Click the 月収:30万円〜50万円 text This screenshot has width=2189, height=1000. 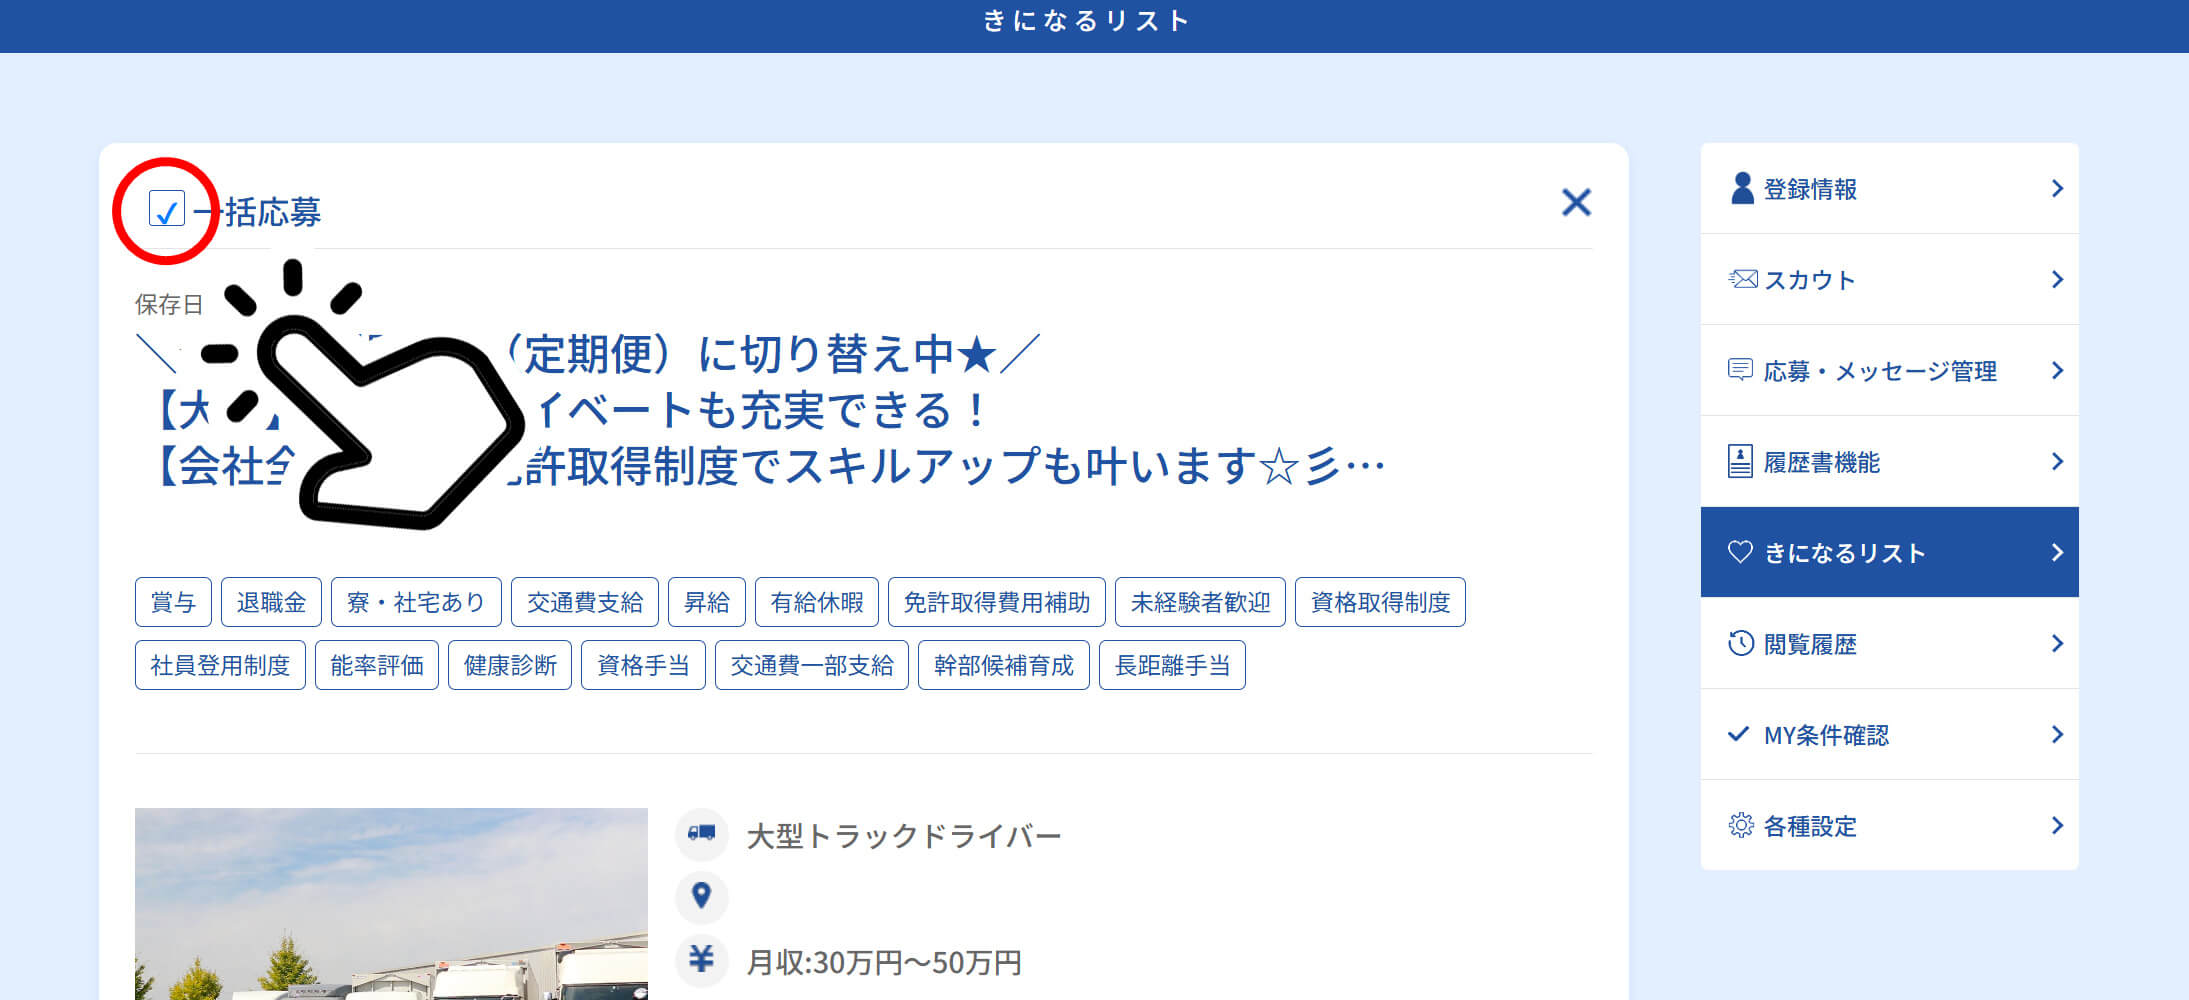[884, 962]
